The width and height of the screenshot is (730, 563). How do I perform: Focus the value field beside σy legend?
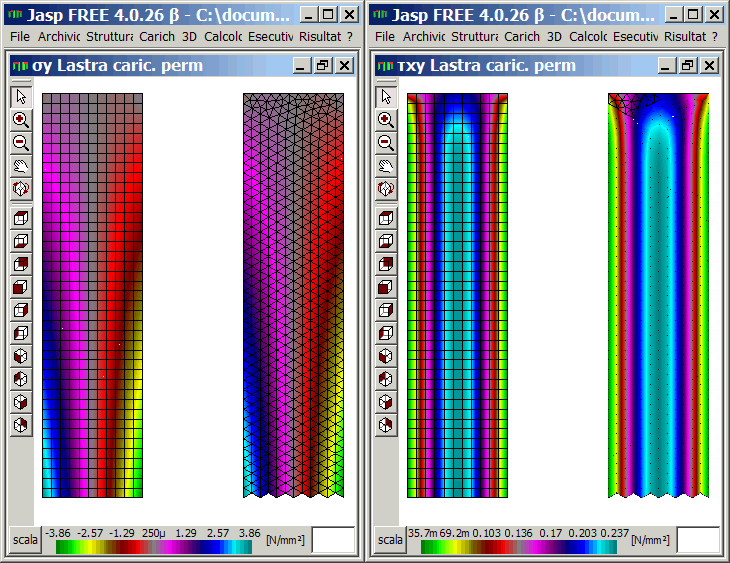[333, 540]
